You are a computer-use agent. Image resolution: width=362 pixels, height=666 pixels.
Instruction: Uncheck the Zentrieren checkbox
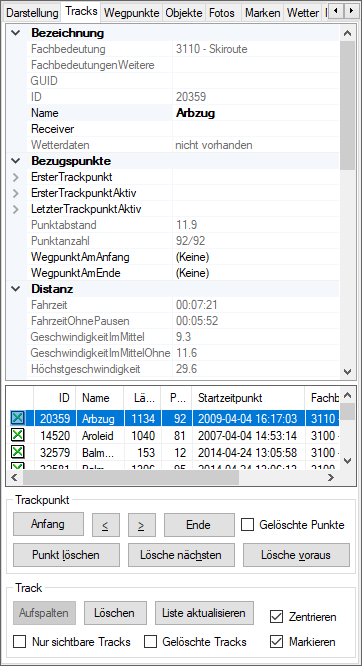click(277, 617)
